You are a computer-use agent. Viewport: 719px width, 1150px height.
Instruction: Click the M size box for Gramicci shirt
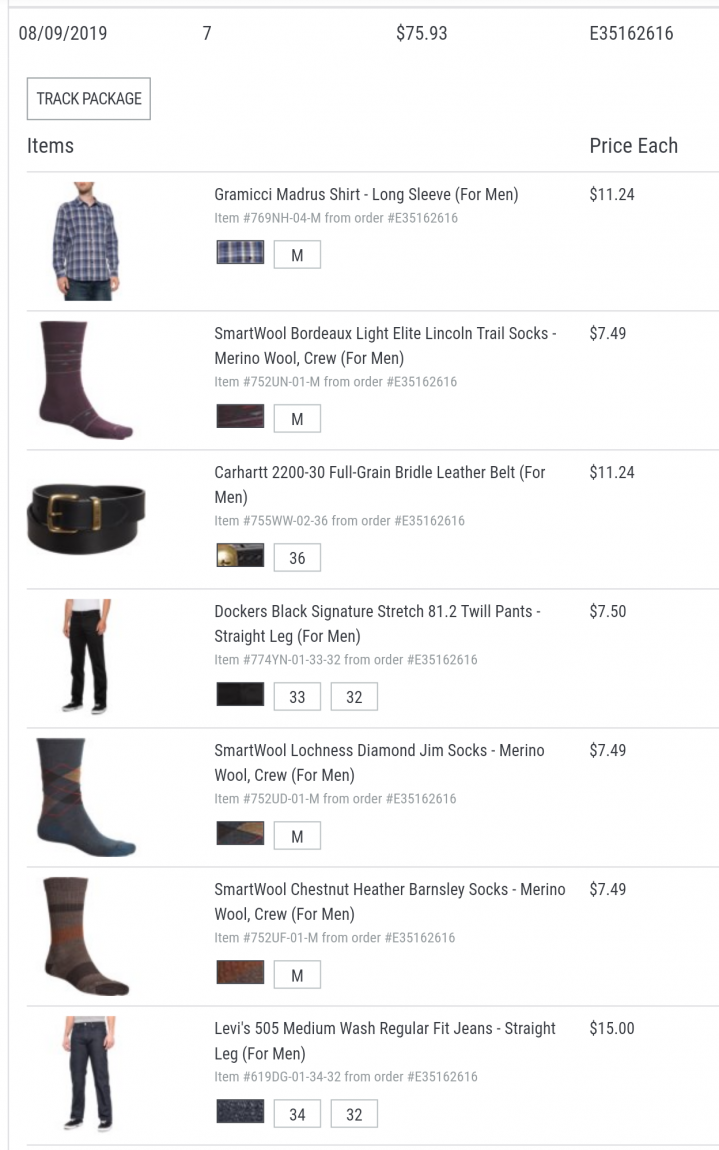pyautogui.click(x=297, y=255)
